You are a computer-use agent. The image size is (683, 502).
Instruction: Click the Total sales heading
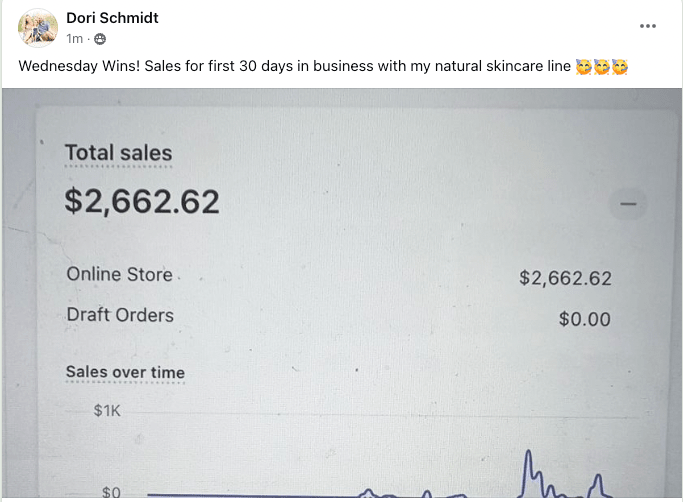(118, 153)
